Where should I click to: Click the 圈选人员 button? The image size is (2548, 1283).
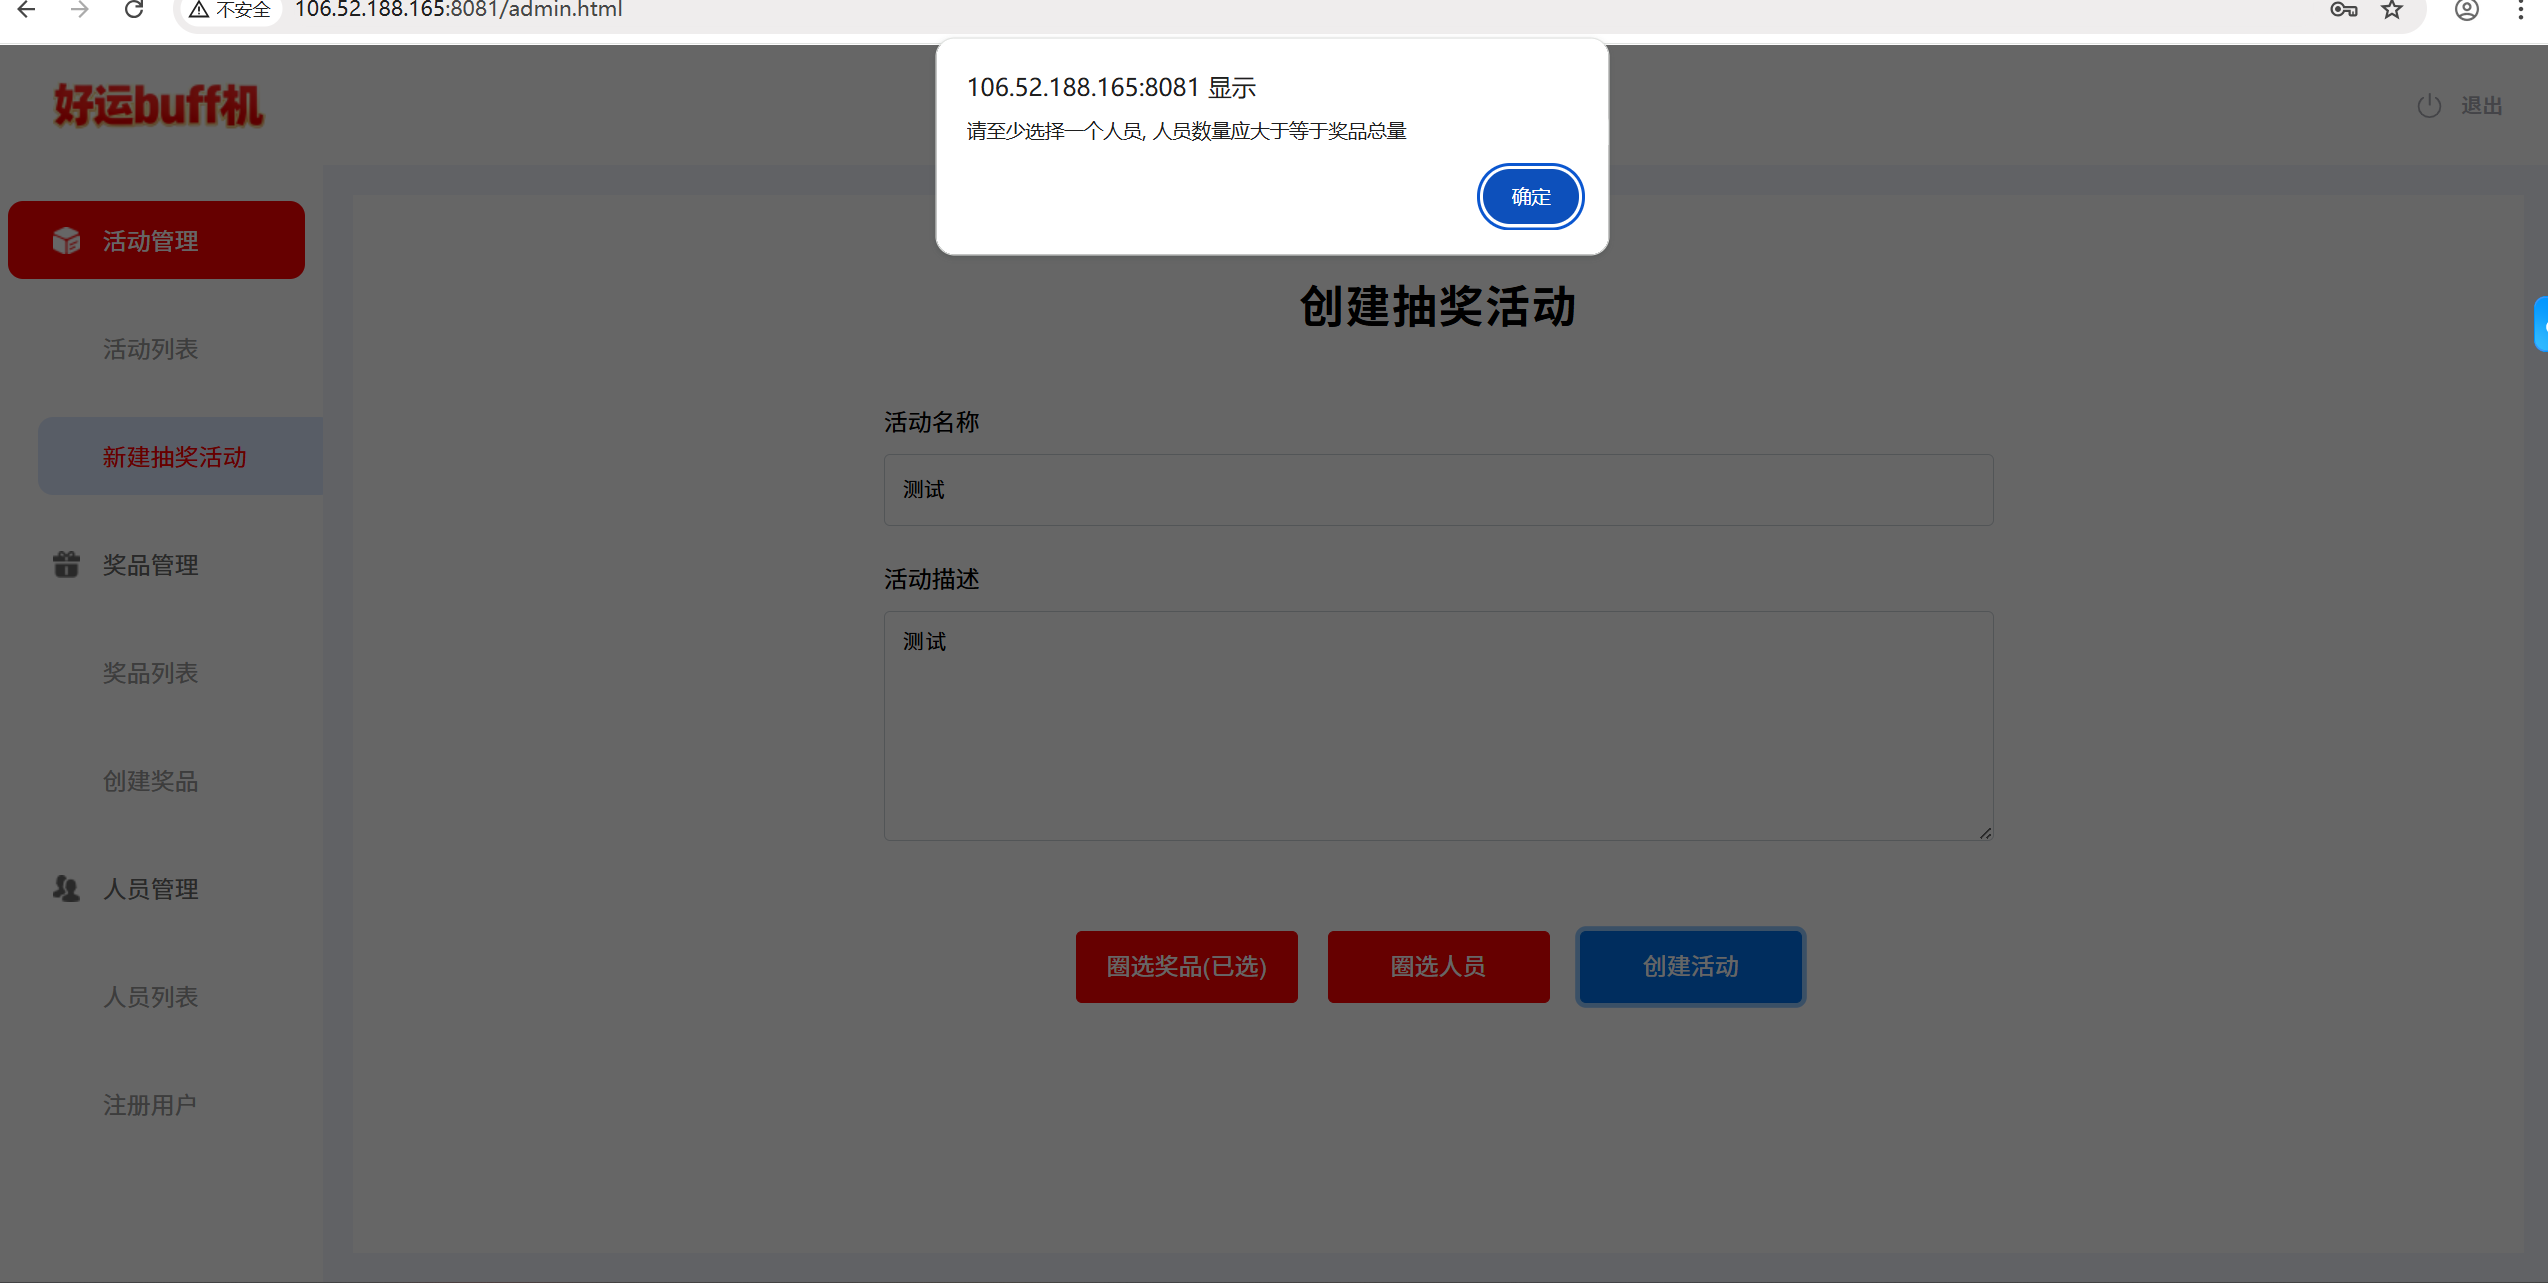(1438, 967)
